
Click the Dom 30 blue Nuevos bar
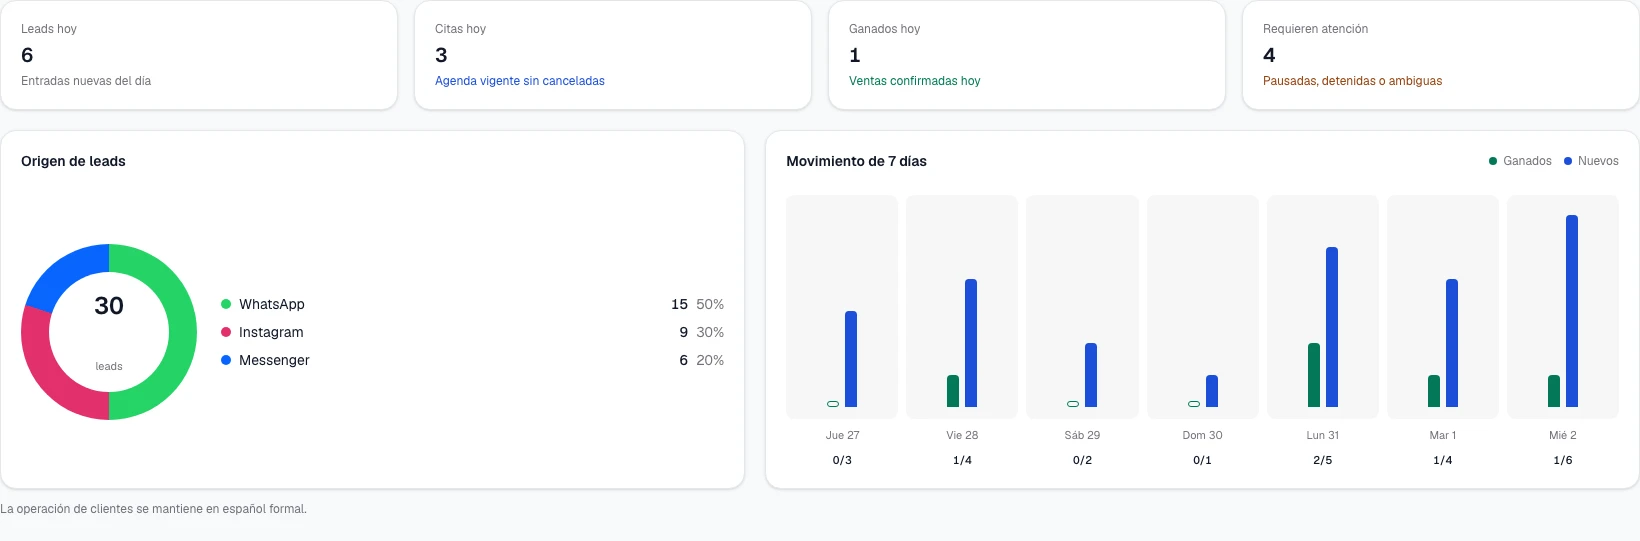pyautogui.click(x=1212, y=391)
